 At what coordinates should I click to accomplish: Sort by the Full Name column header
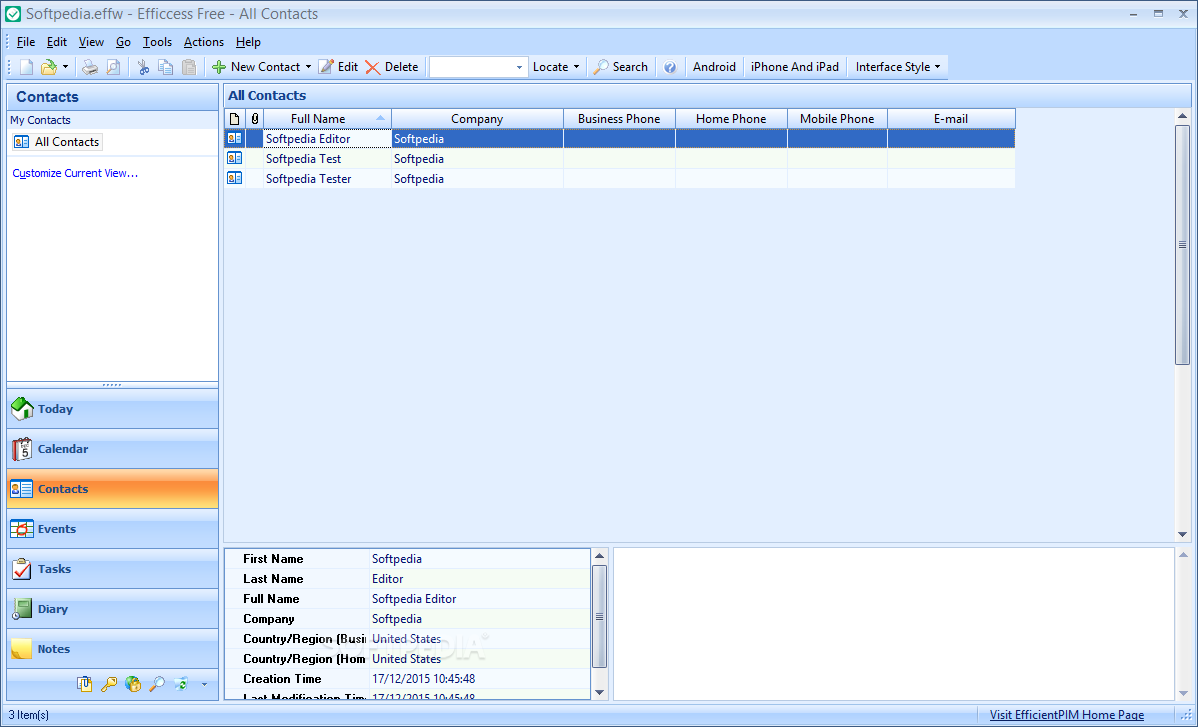pyautogui.click(x=328, y=118)
